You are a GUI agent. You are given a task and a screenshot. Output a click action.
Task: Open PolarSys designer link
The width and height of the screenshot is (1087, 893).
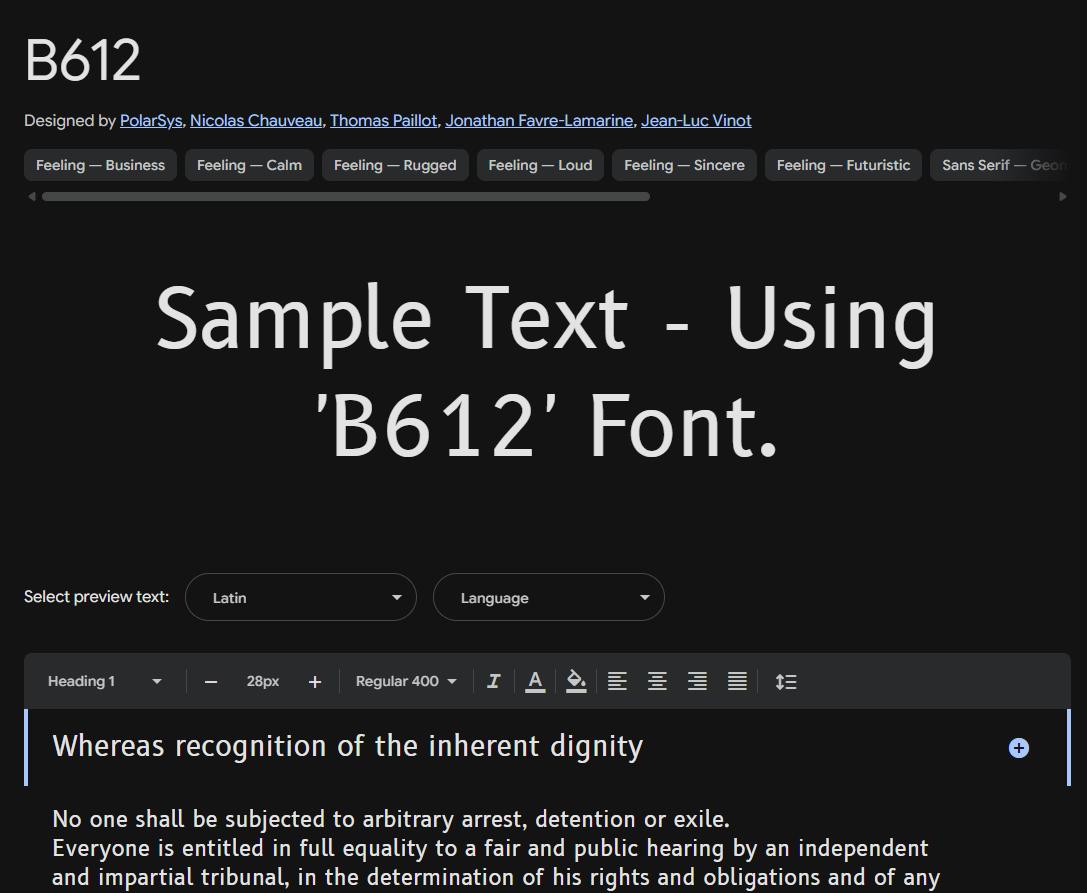coord(150,121)
